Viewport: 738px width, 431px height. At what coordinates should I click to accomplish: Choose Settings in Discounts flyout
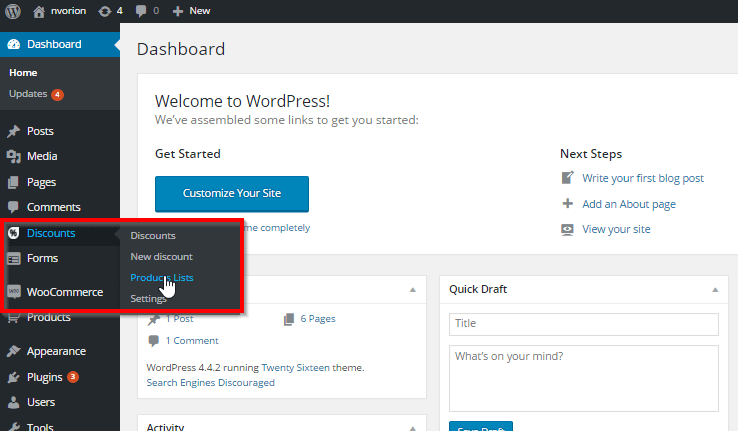click(x=148, y=299)
